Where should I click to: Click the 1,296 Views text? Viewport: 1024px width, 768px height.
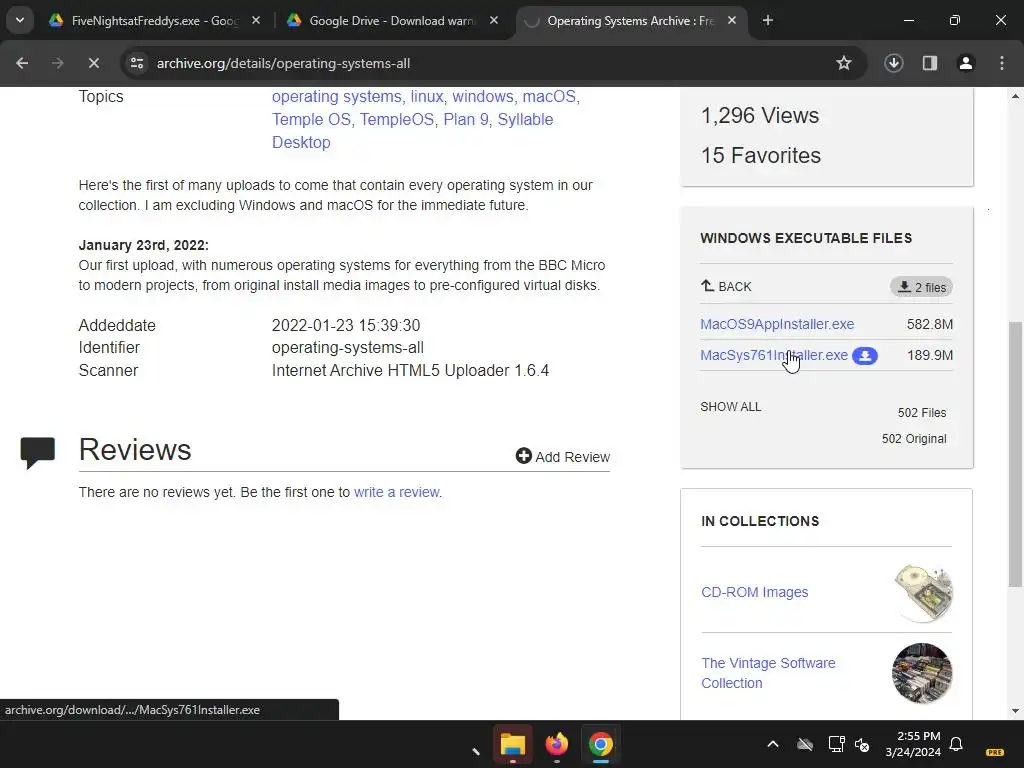tap(760, 116)
